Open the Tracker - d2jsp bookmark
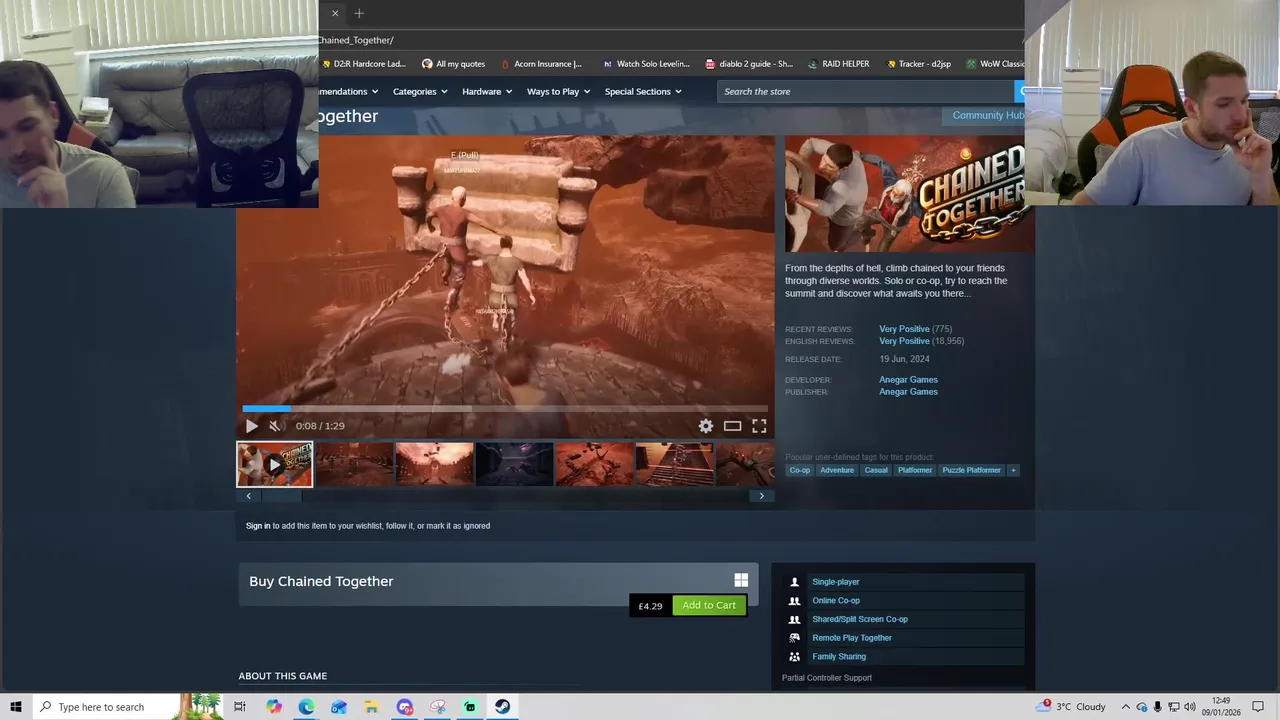 pos(917,64)
